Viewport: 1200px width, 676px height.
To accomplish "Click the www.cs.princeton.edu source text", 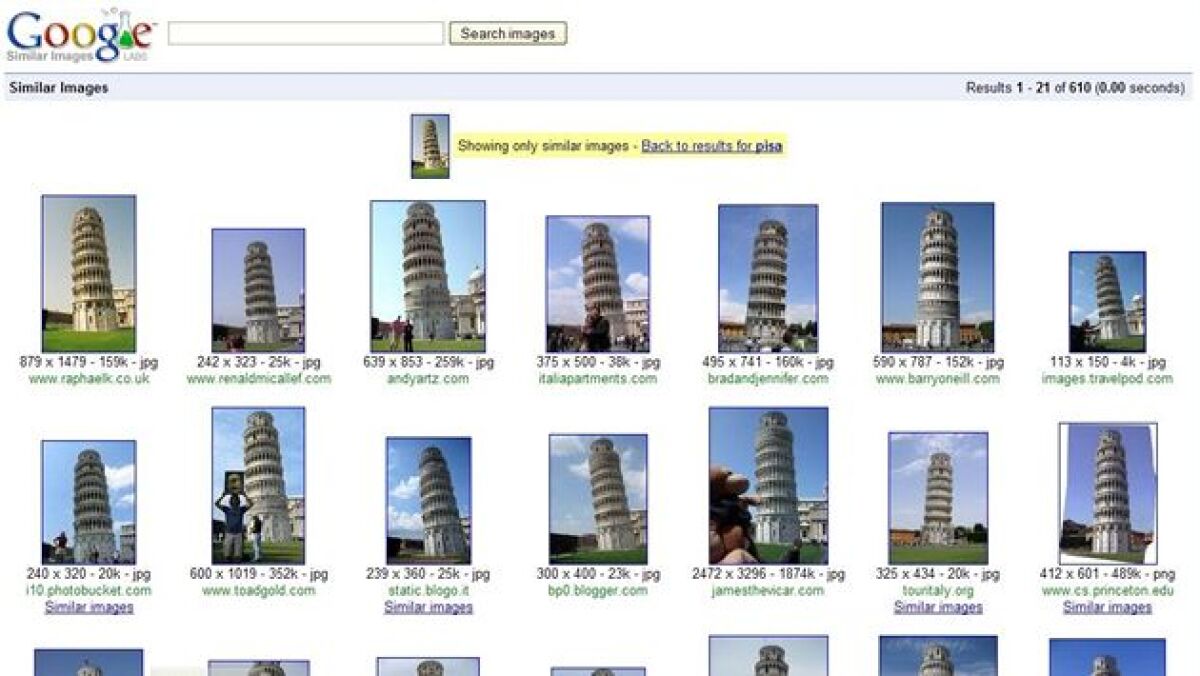I will (1108, 591).
